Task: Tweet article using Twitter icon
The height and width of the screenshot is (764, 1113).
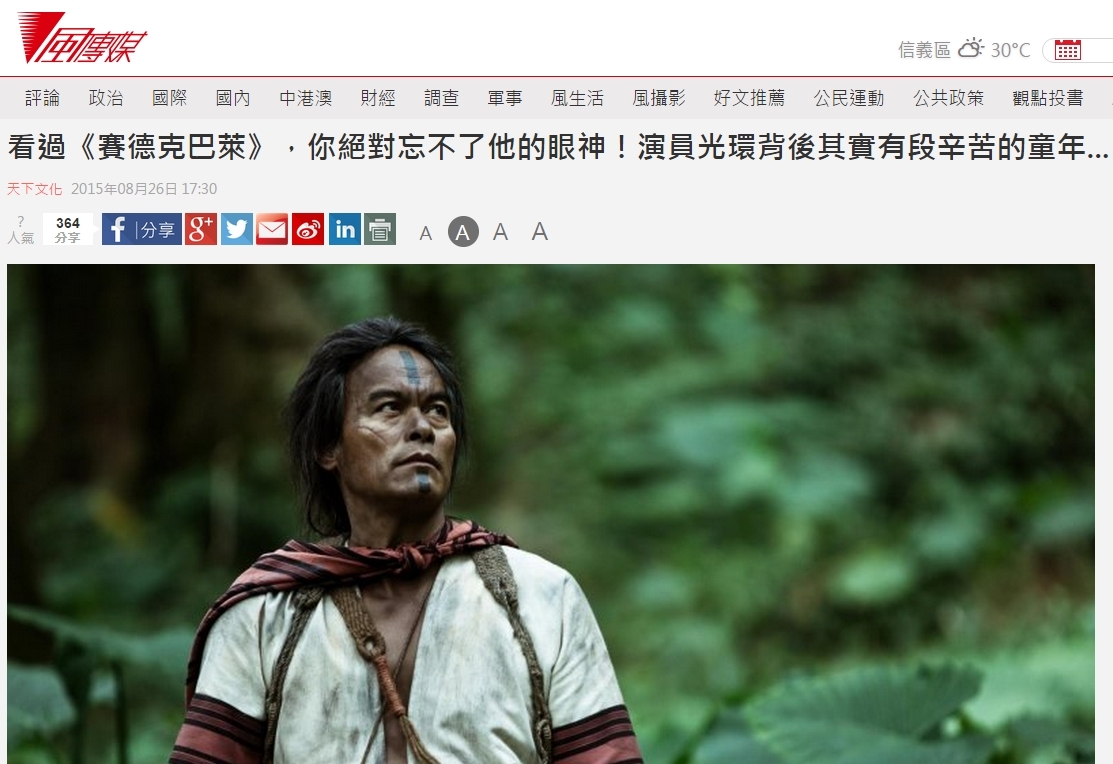Action: (x=236, y=229)
